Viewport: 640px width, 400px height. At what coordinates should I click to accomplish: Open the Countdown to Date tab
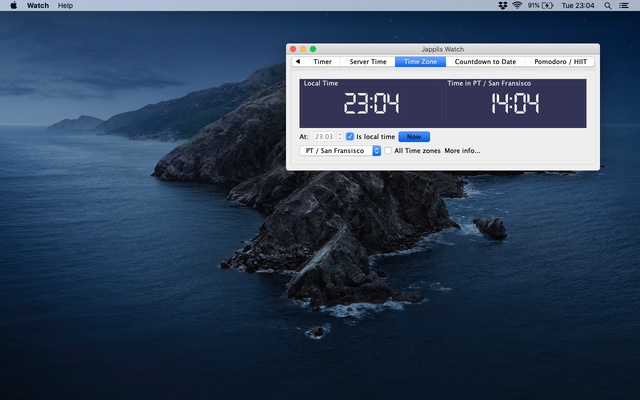[485, 62]
